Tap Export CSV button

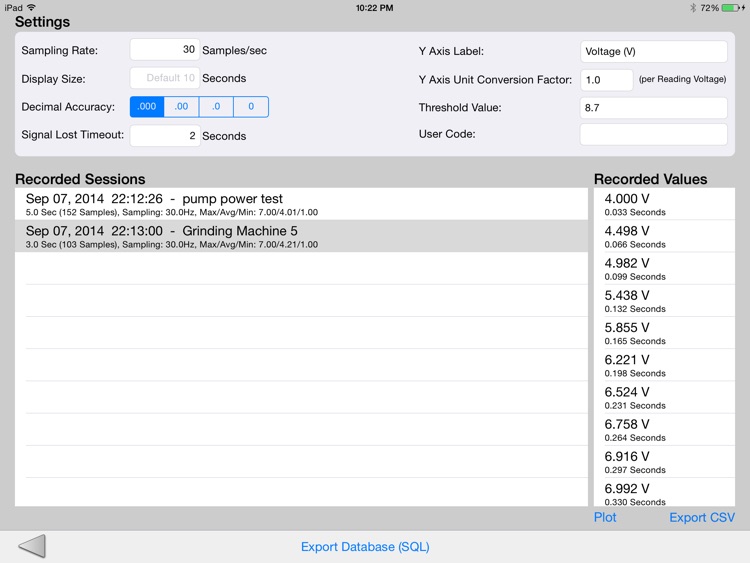[702, 518]
